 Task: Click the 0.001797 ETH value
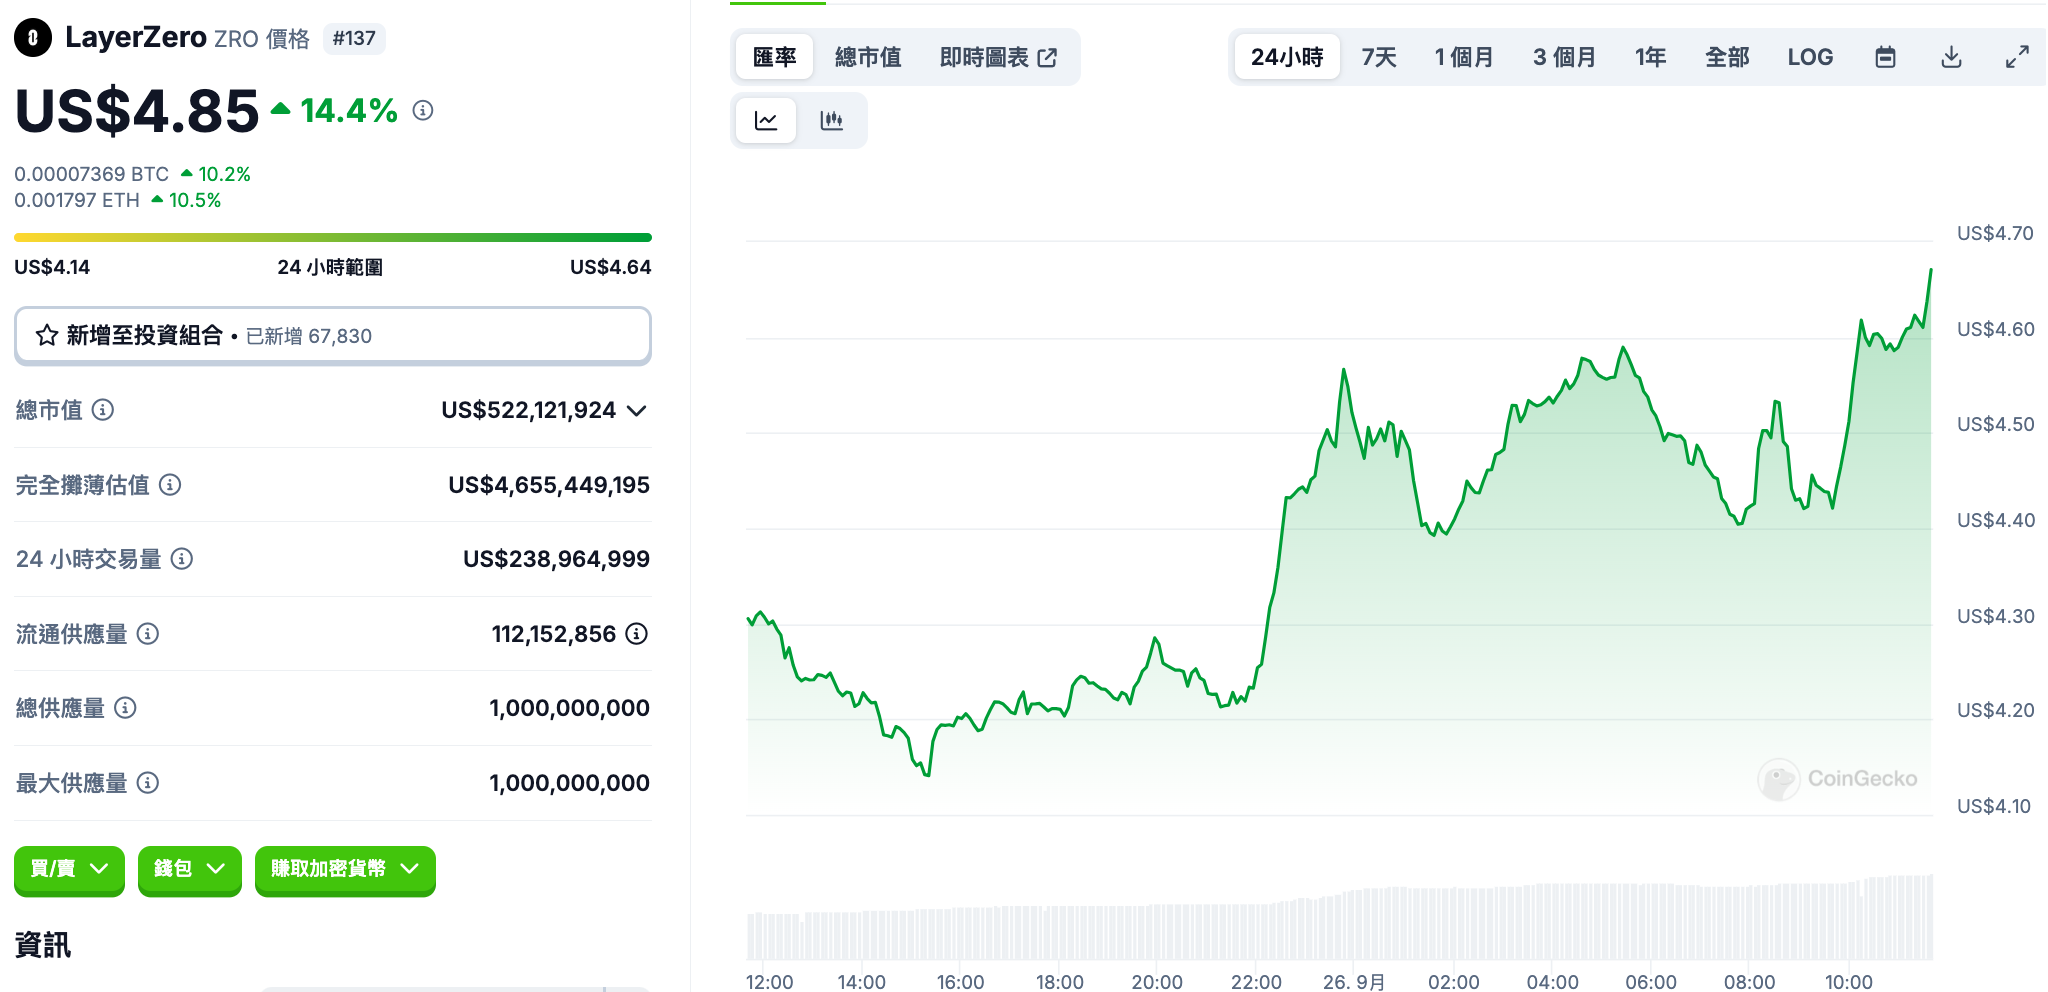77,200
